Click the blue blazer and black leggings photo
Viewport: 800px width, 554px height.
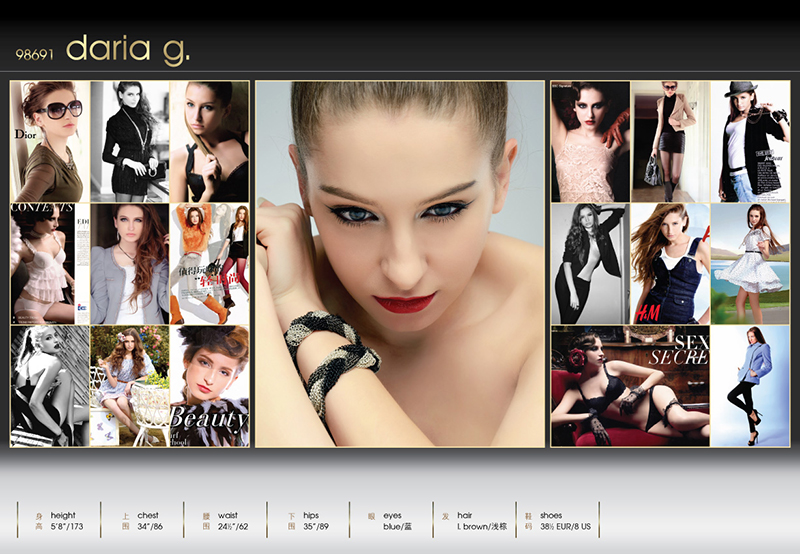(750, 386)
